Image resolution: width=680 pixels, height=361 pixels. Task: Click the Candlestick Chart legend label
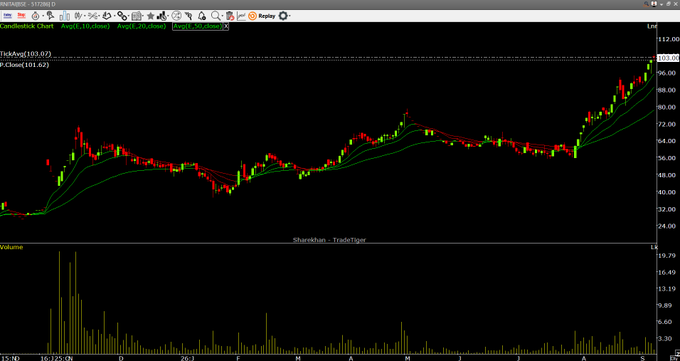pyautogui.click(x=27, y=26)
